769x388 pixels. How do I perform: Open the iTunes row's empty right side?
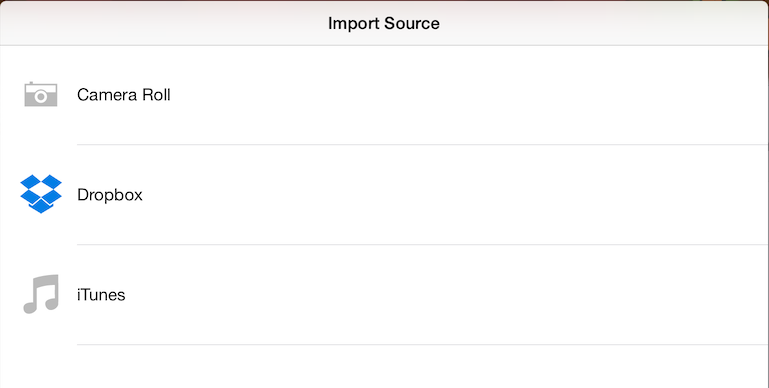(x=446, y=295)
